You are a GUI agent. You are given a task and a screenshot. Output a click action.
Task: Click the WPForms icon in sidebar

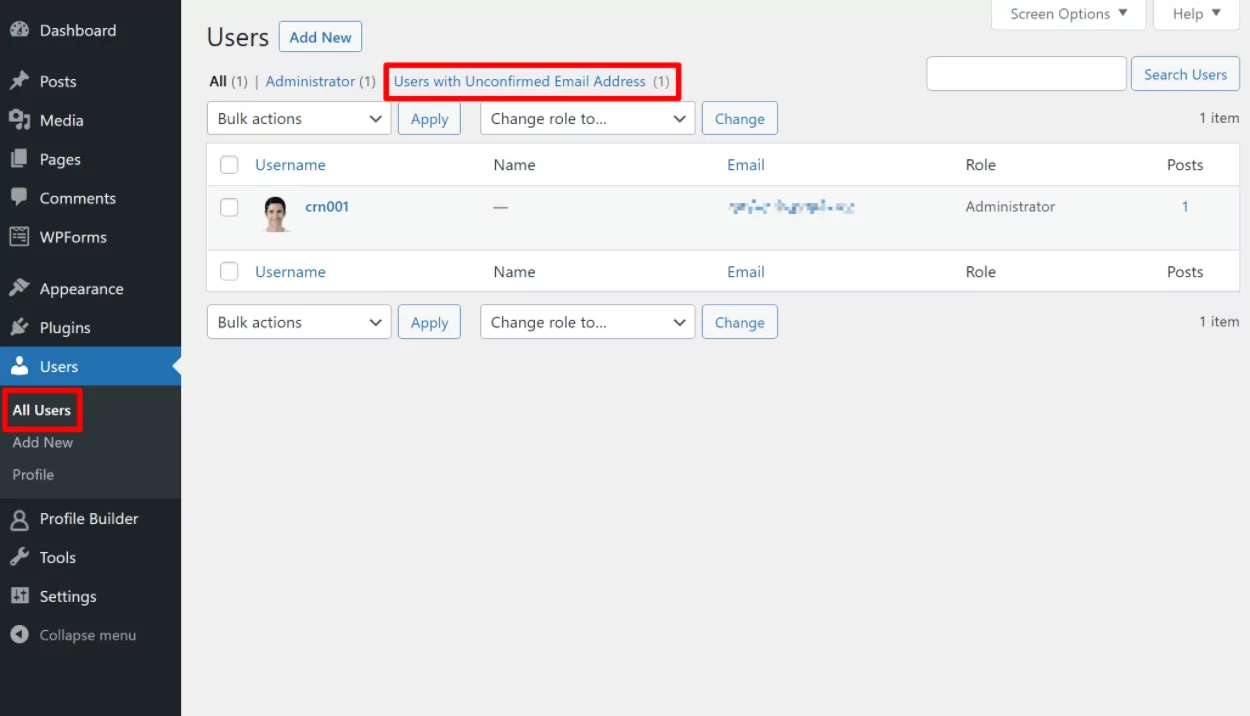(x=19, y=237)
